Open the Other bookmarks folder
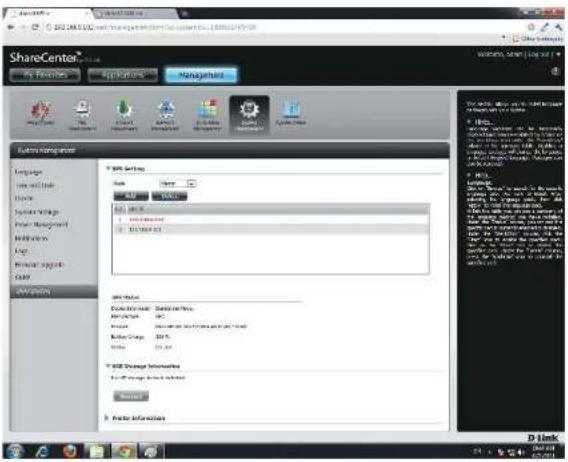This screenshot has height=462, width=568. pyautogui.click(x=538, y=38)
